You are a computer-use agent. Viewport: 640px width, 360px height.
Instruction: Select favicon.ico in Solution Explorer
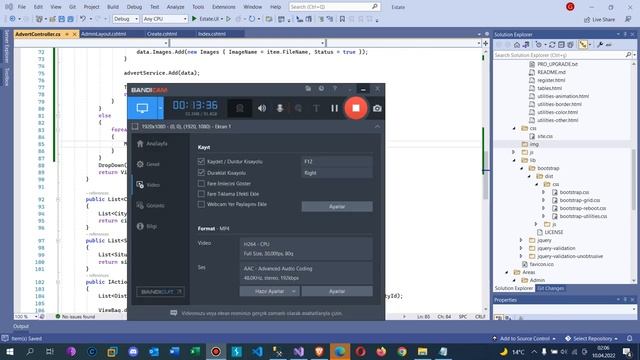(542, 264)
